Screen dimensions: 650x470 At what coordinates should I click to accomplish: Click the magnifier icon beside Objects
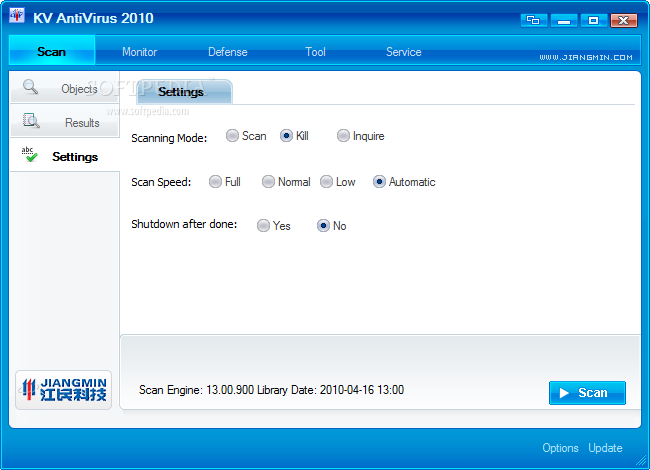(x=30, y=87)
